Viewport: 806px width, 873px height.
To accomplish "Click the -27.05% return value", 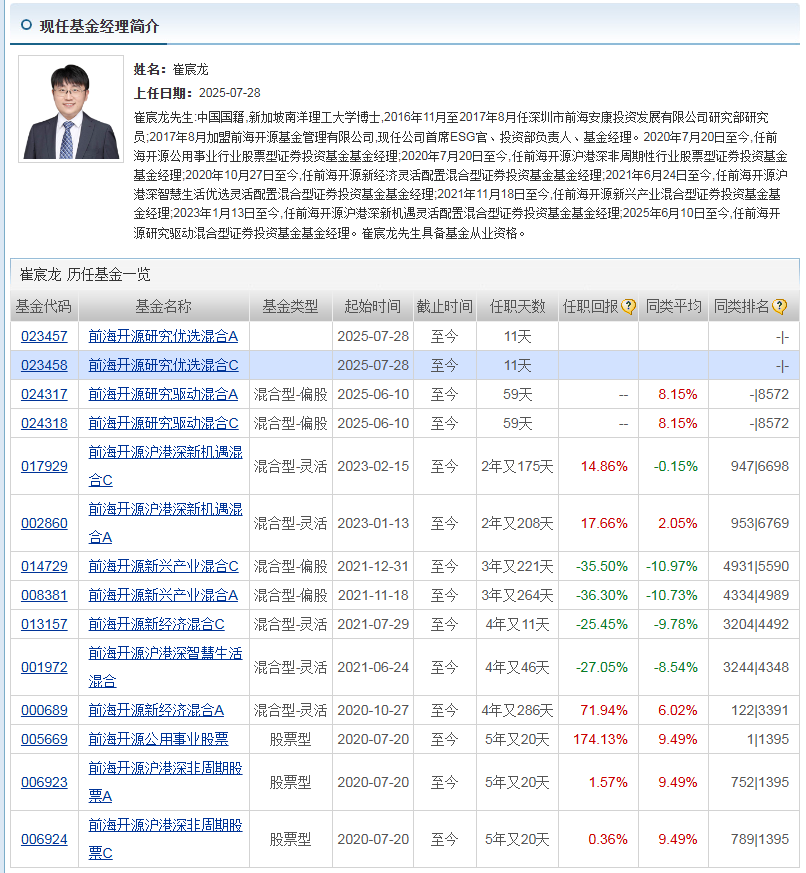I will coord(602,667).
